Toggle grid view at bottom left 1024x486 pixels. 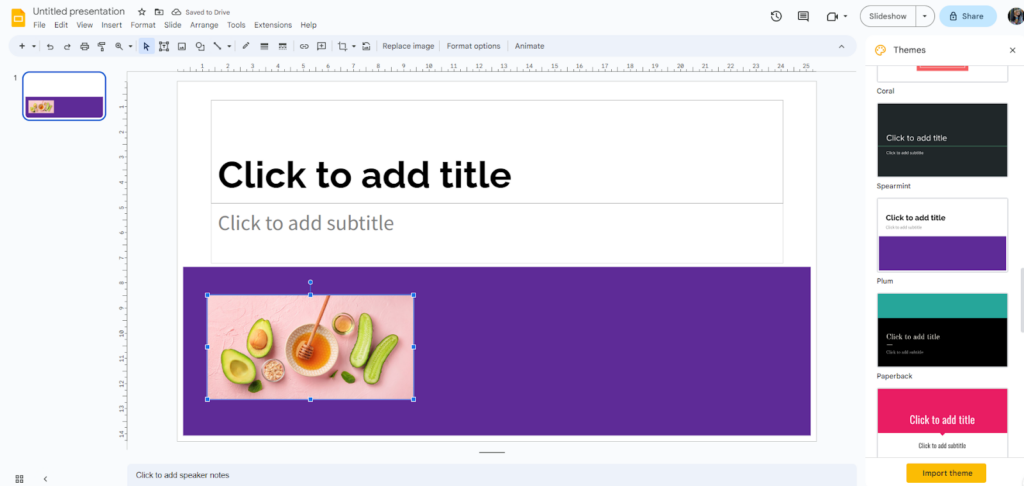(19, 479)
